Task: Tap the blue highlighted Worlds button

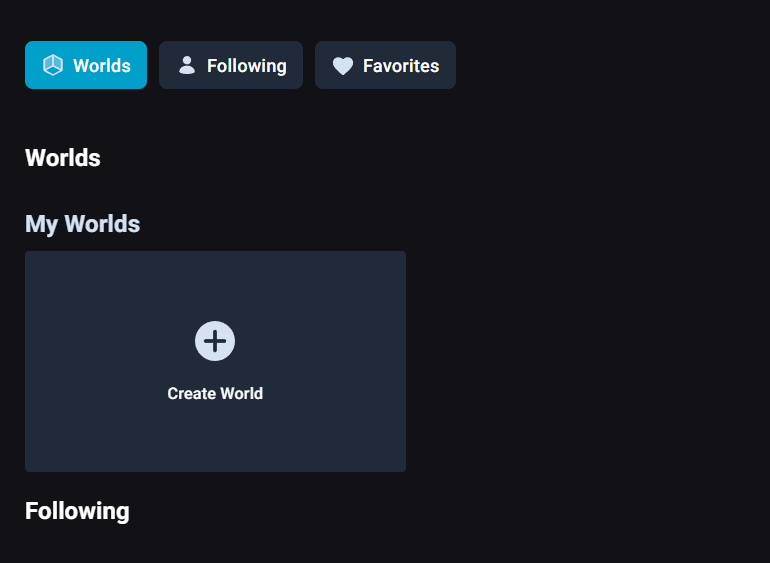Action: pos(86,65)
